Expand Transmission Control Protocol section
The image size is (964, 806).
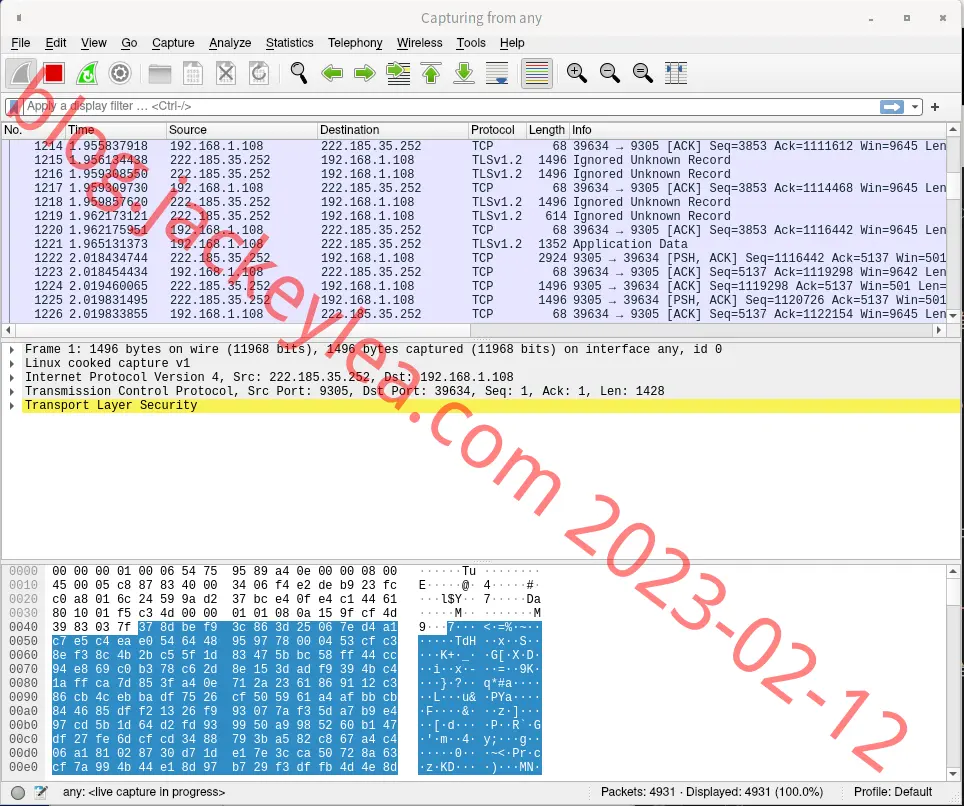(12, 392)
